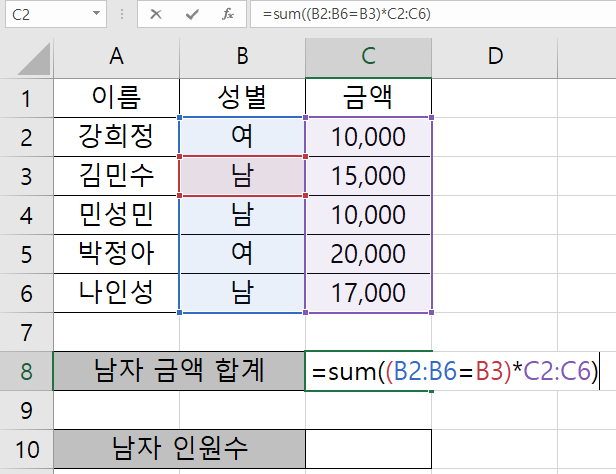Click the formula bar text field
The image size is (616, 474).
(433, 14)
